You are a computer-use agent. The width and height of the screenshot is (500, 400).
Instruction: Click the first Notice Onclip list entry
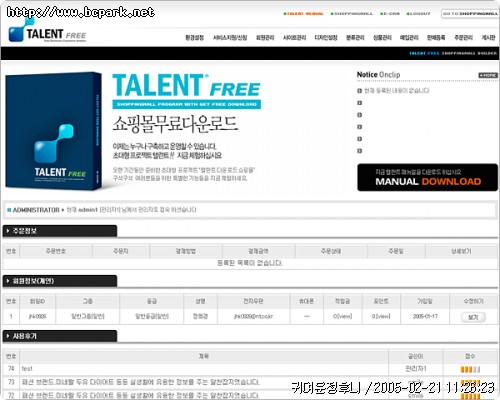tap(396, 90)
